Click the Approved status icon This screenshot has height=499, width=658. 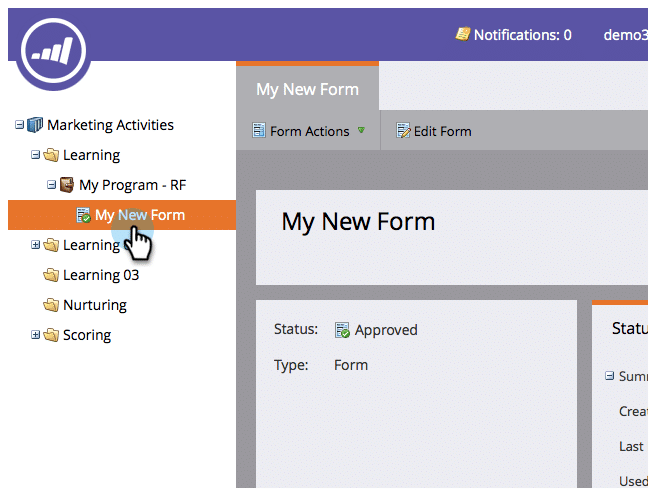[342, 330]
